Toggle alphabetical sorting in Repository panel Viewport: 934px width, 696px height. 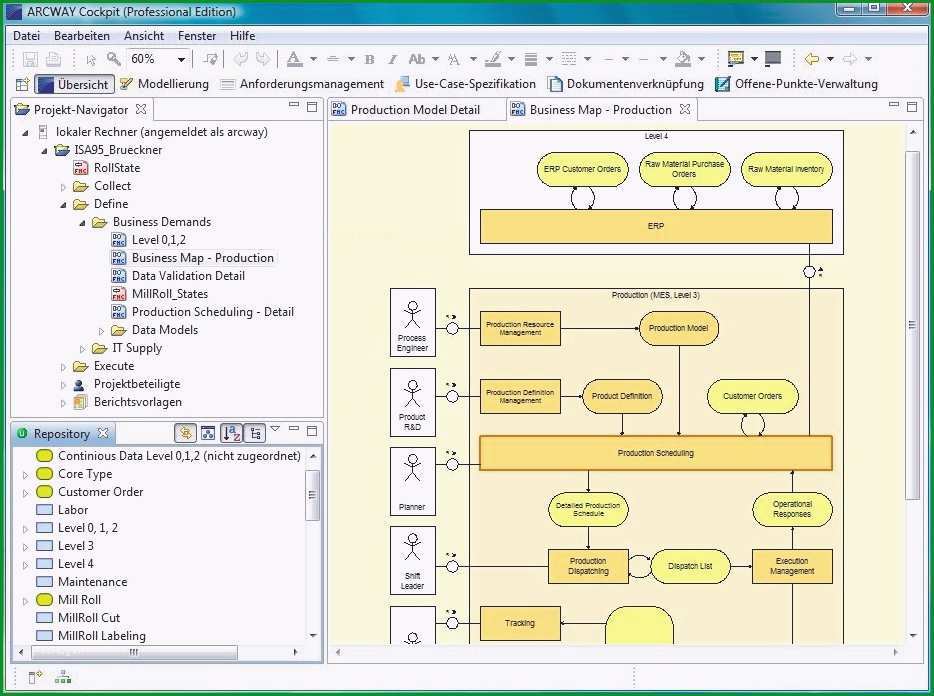pyautogui.click(x=231, y=433)
